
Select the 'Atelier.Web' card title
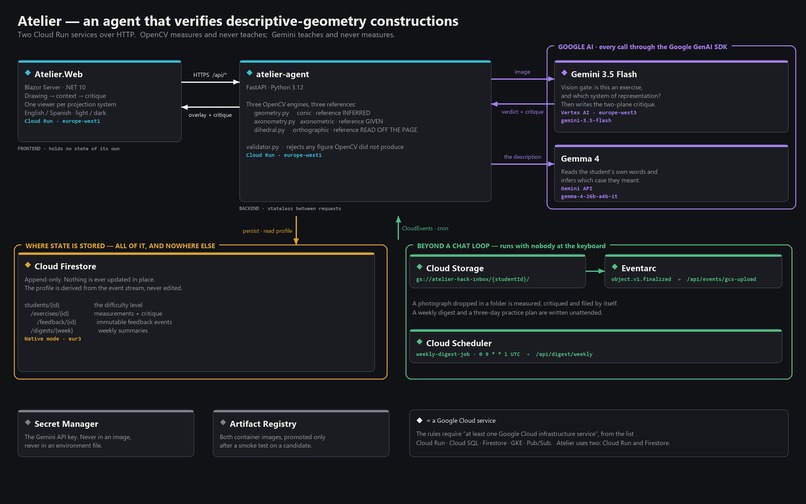tap(58, 74)
